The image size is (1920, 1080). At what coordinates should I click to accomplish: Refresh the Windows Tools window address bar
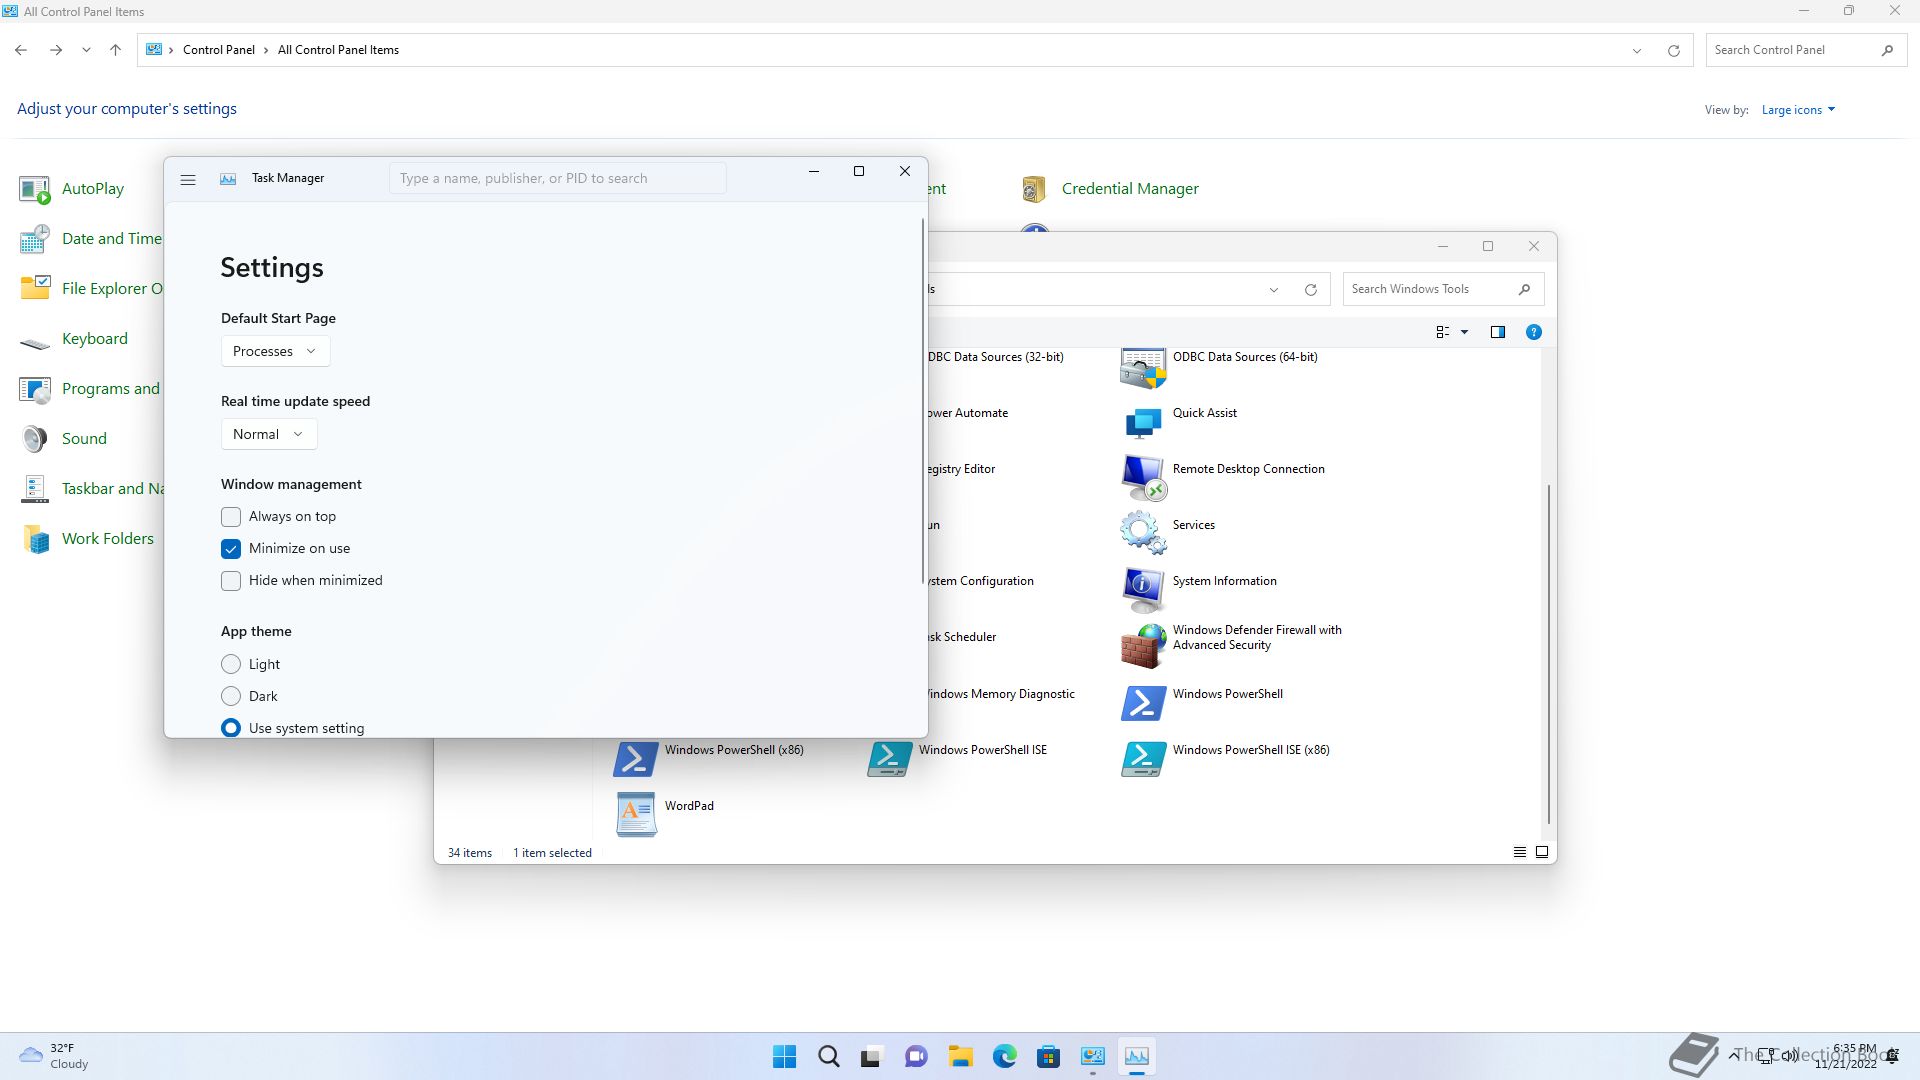[1310, 290]
